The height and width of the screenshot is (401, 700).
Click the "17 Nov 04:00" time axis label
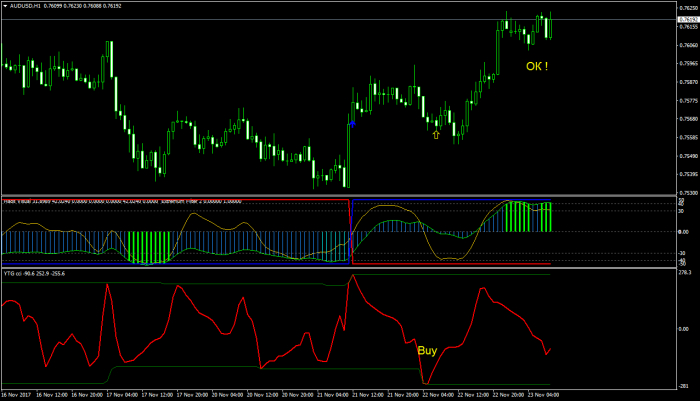coord(122,395)
